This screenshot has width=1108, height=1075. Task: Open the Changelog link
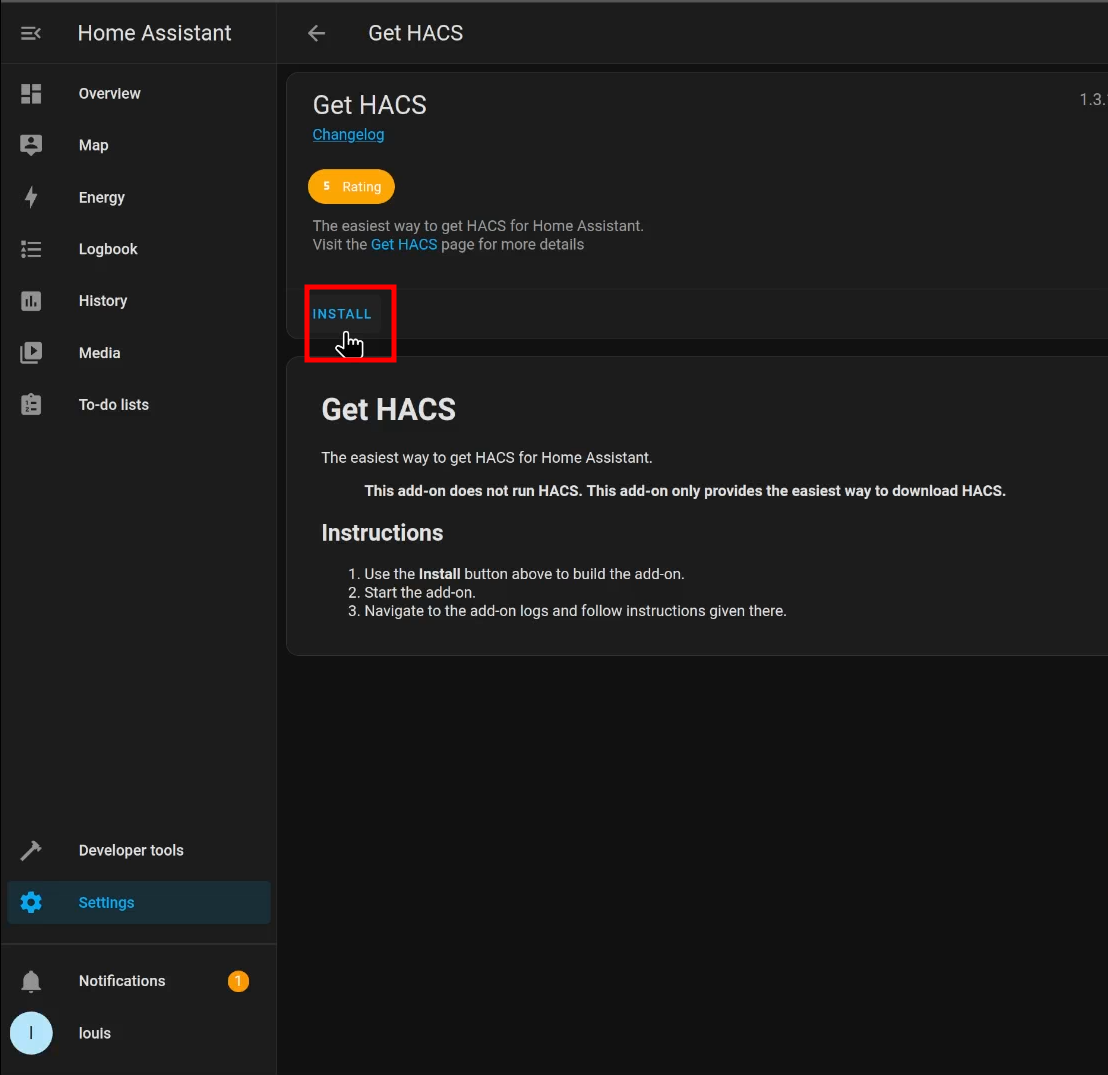pos(348,134)
